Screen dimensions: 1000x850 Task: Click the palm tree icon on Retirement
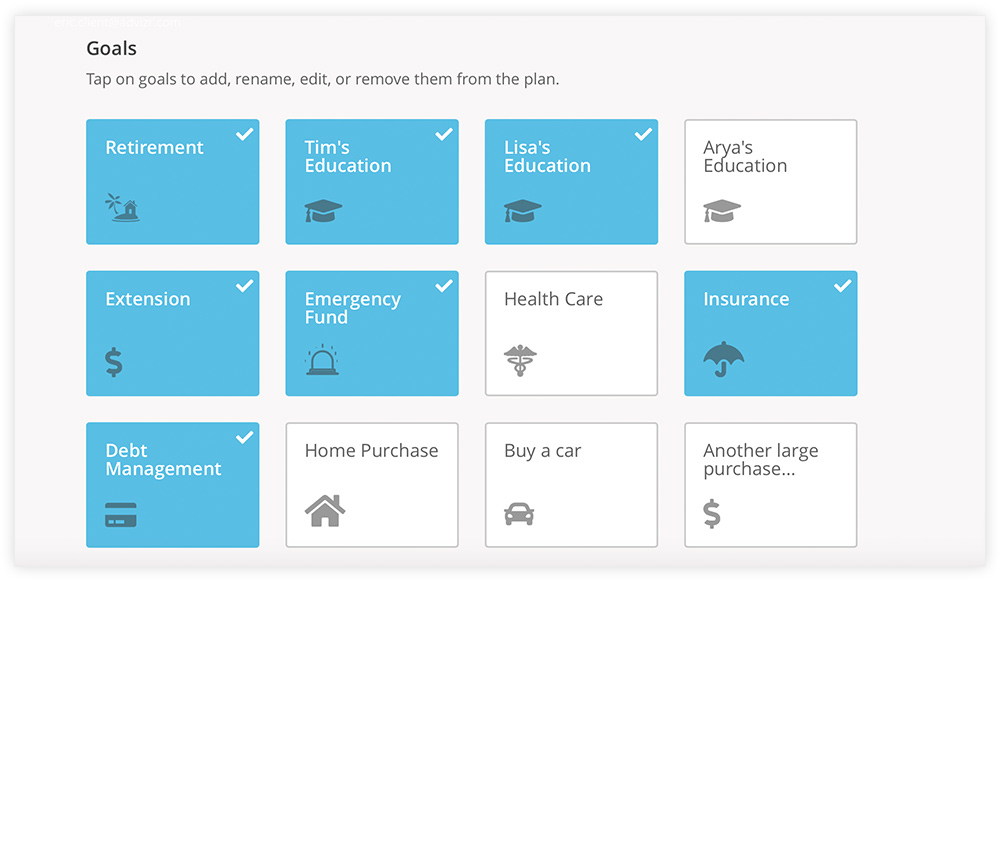[x=122, y=207]
